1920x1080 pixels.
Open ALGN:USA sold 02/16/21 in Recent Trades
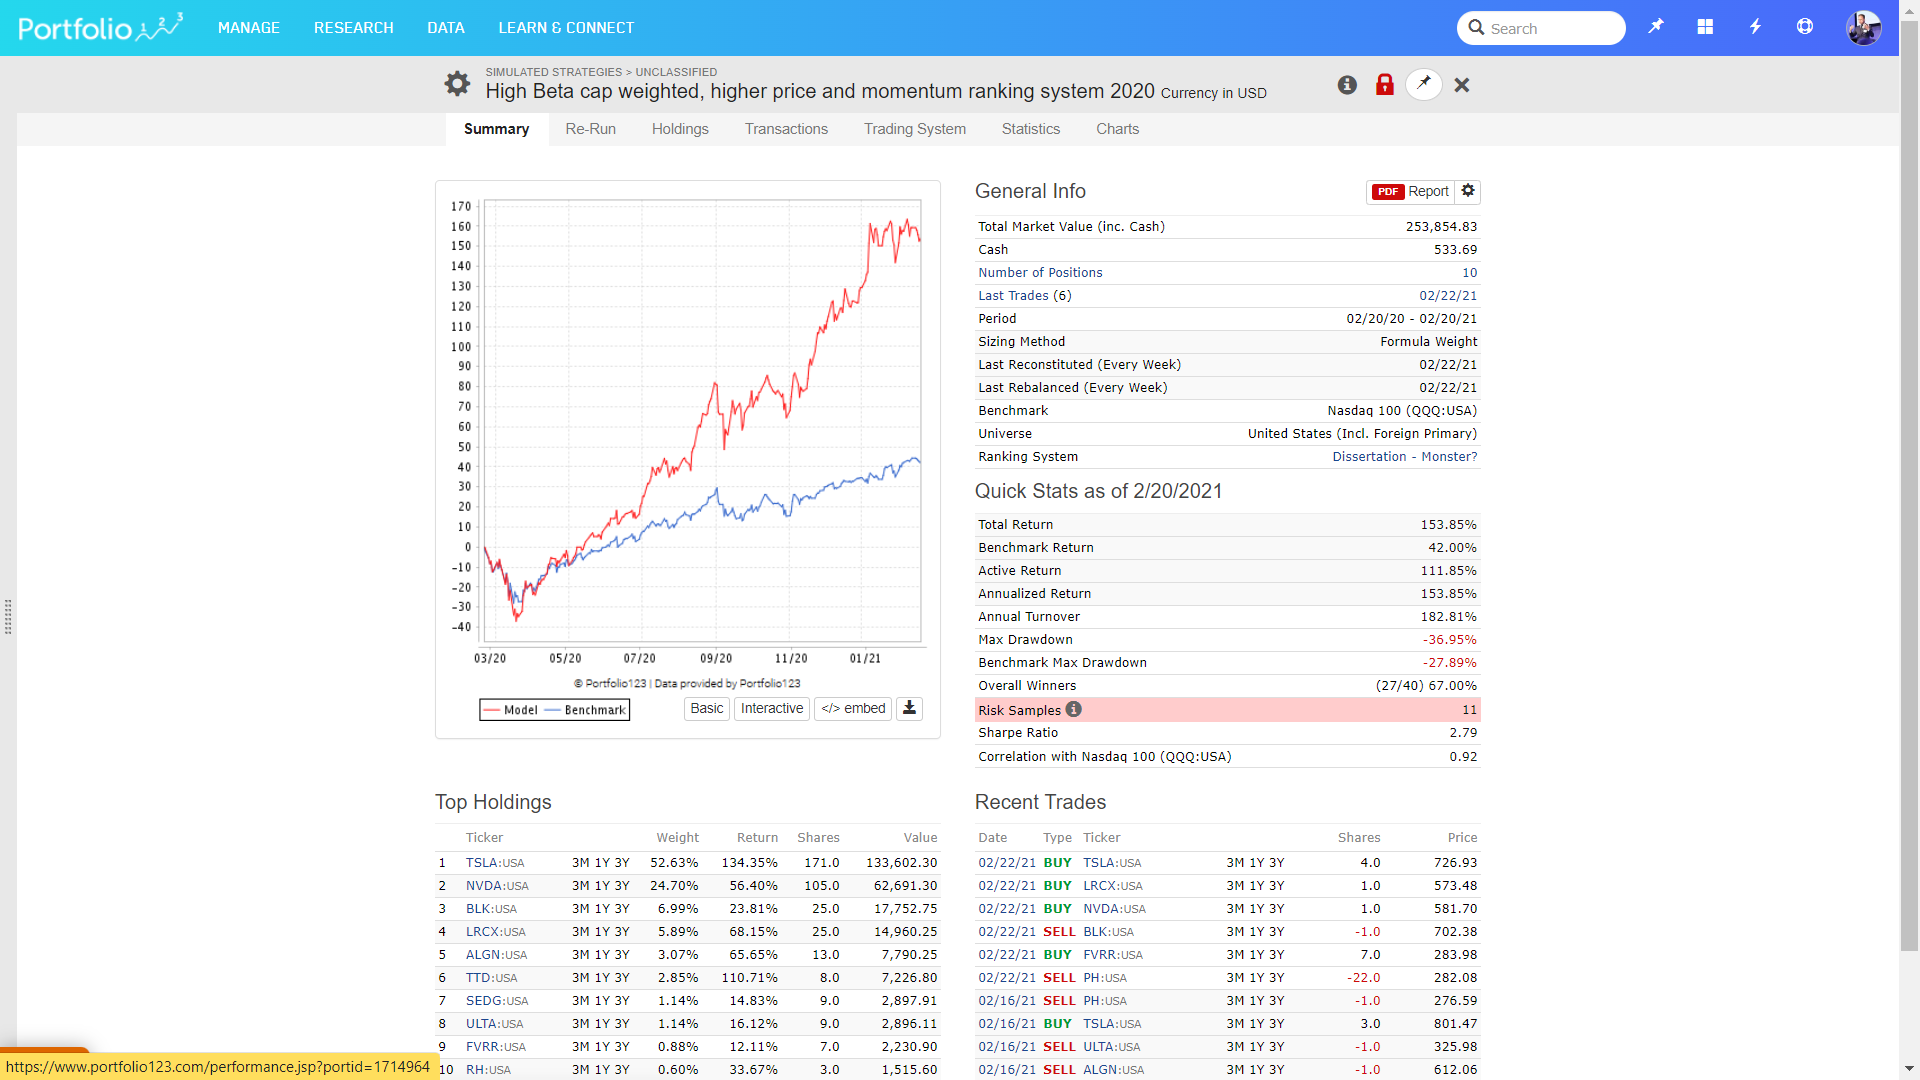[1115, 1069]
